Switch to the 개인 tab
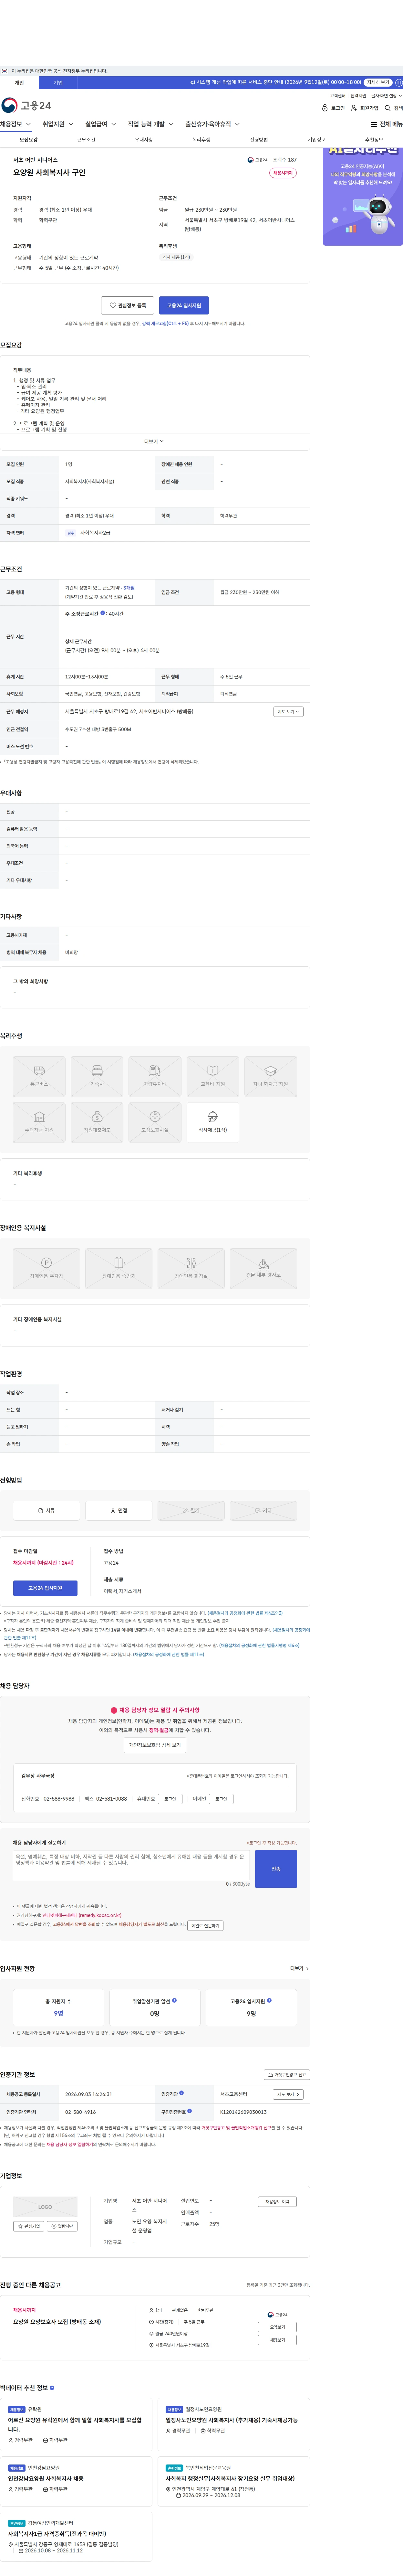Screen dimensions: 403x2576 pos(19,83)
